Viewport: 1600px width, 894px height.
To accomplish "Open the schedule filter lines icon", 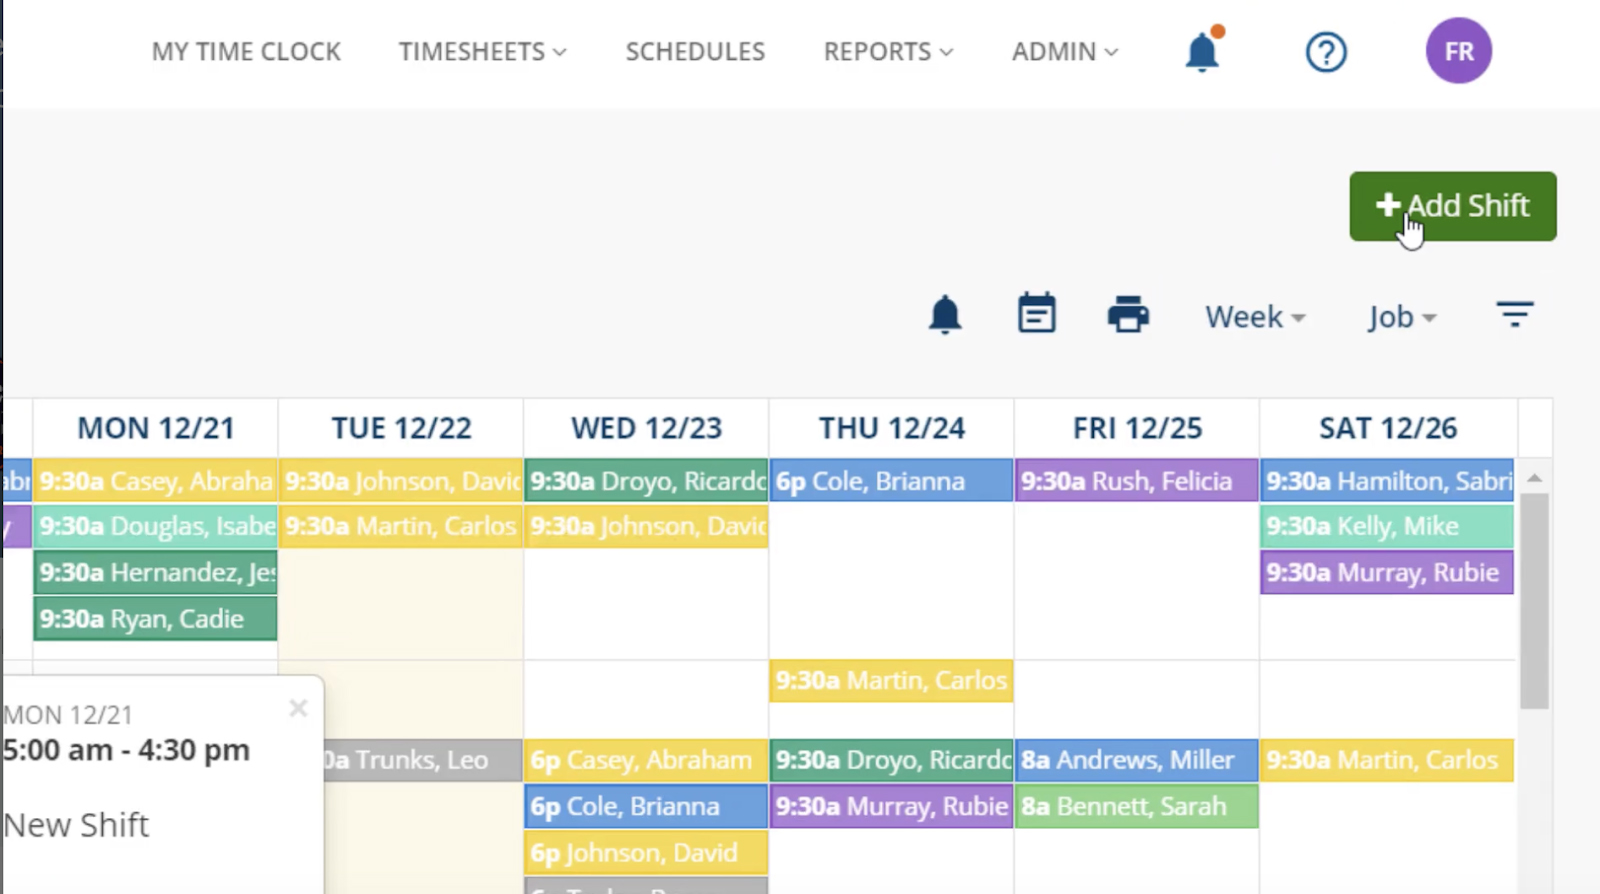I will click(1514, 315).
